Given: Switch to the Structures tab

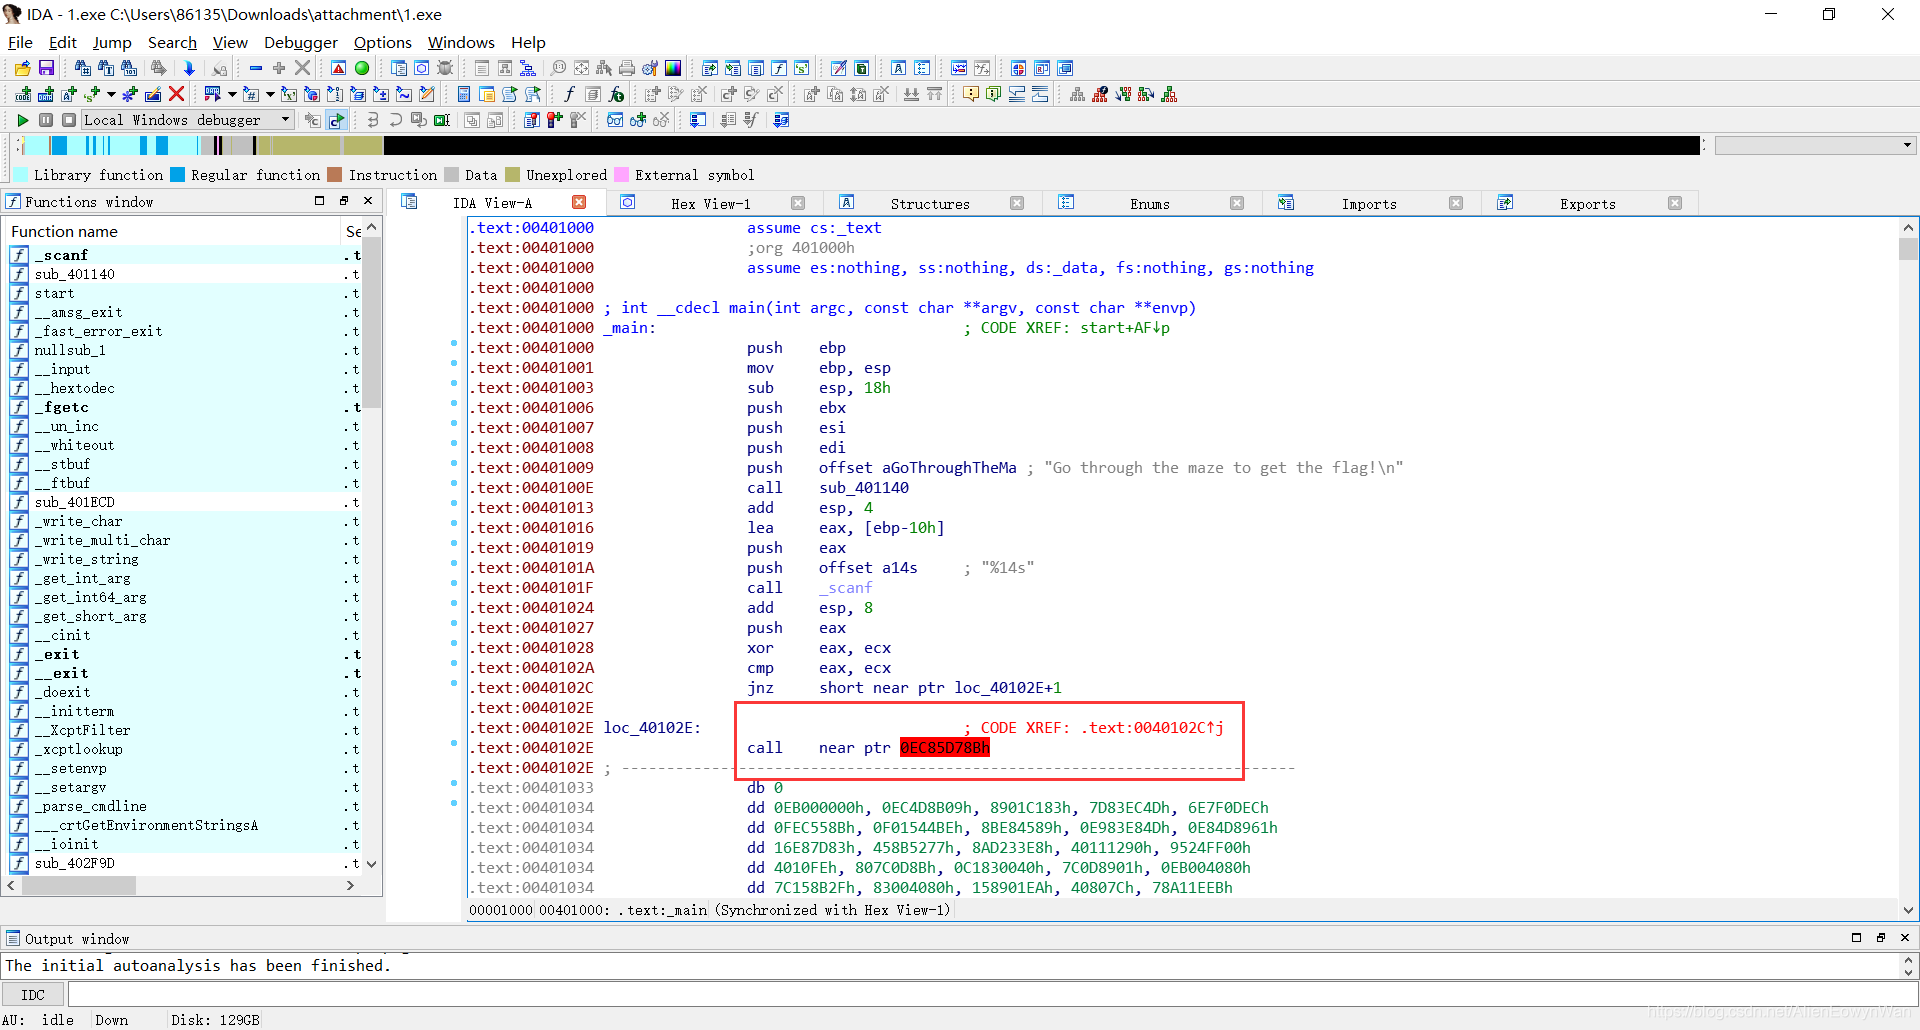Looking at the screenshot, I should point(930,203).
